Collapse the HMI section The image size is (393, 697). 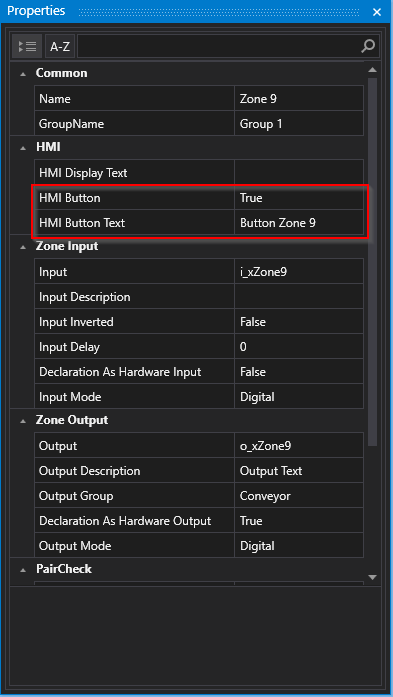pyautogui.click(x=23, y=148)
